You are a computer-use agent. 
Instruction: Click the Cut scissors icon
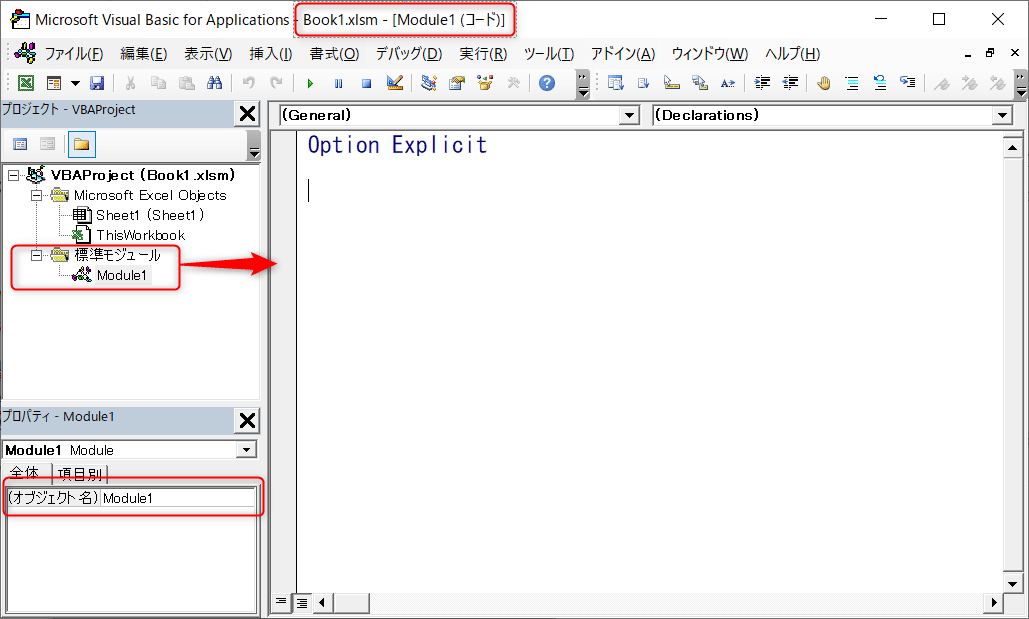tap(130, 83)
